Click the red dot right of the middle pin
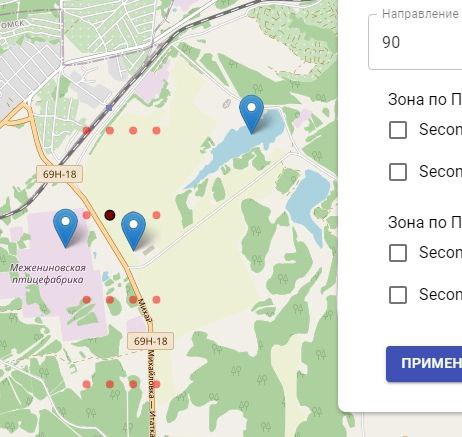The width and height of the screenshot is (462, 437). pyautogui.click(x=156, y=215)
